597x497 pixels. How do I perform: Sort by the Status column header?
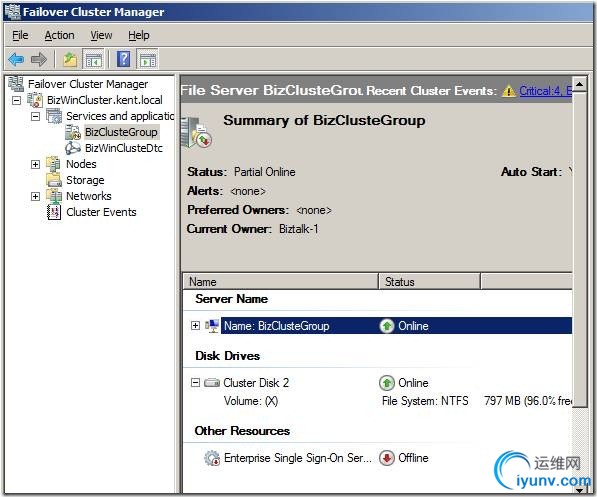coord(429,282)
